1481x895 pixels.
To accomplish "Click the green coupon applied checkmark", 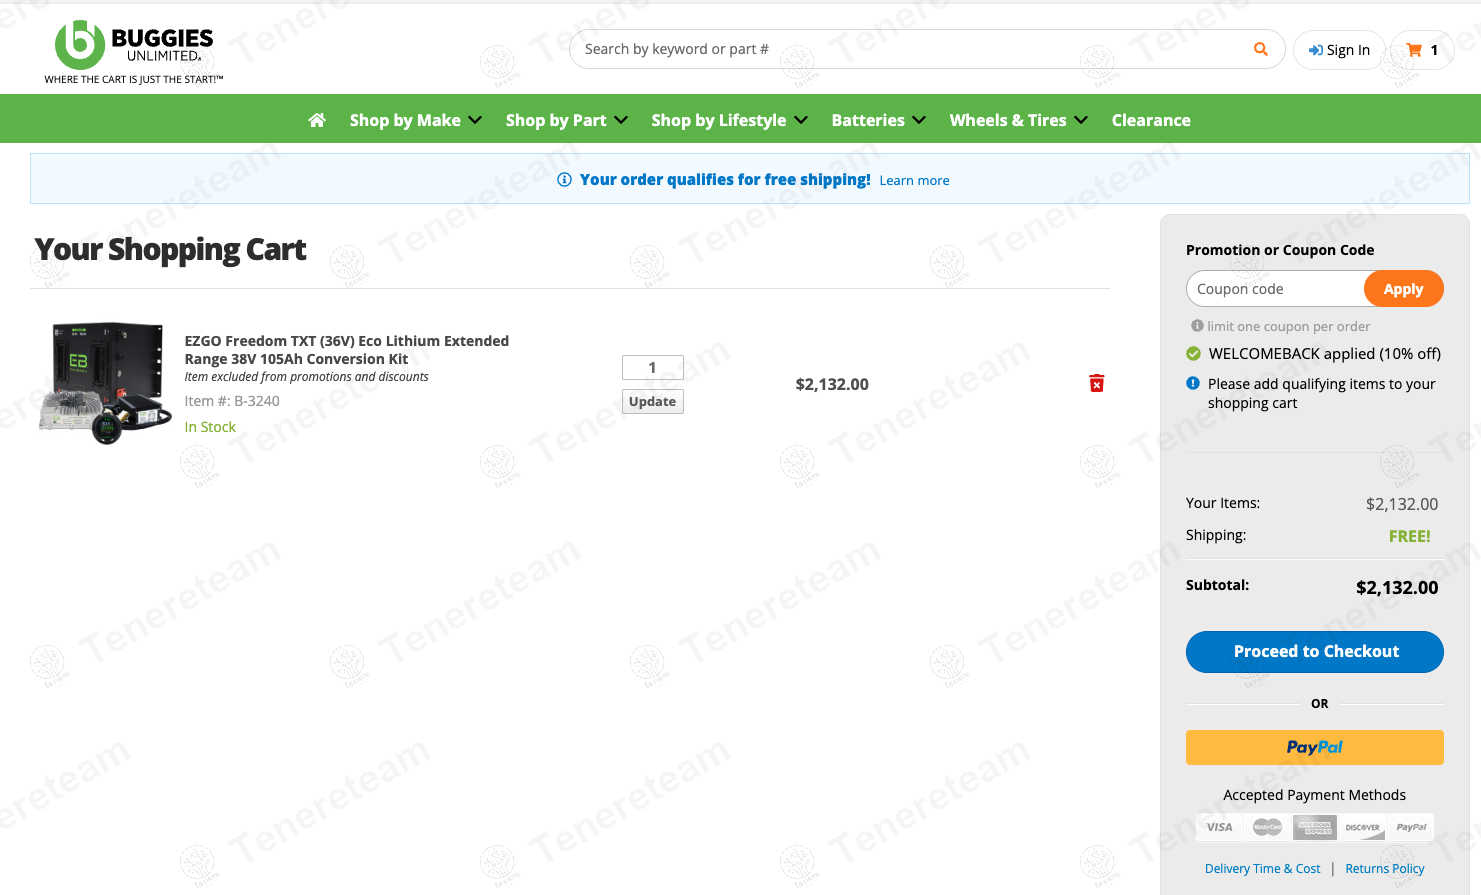I will (1193, 353).
